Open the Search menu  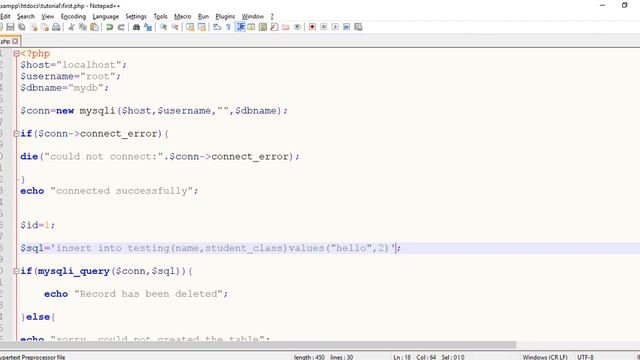click(26, 16)
